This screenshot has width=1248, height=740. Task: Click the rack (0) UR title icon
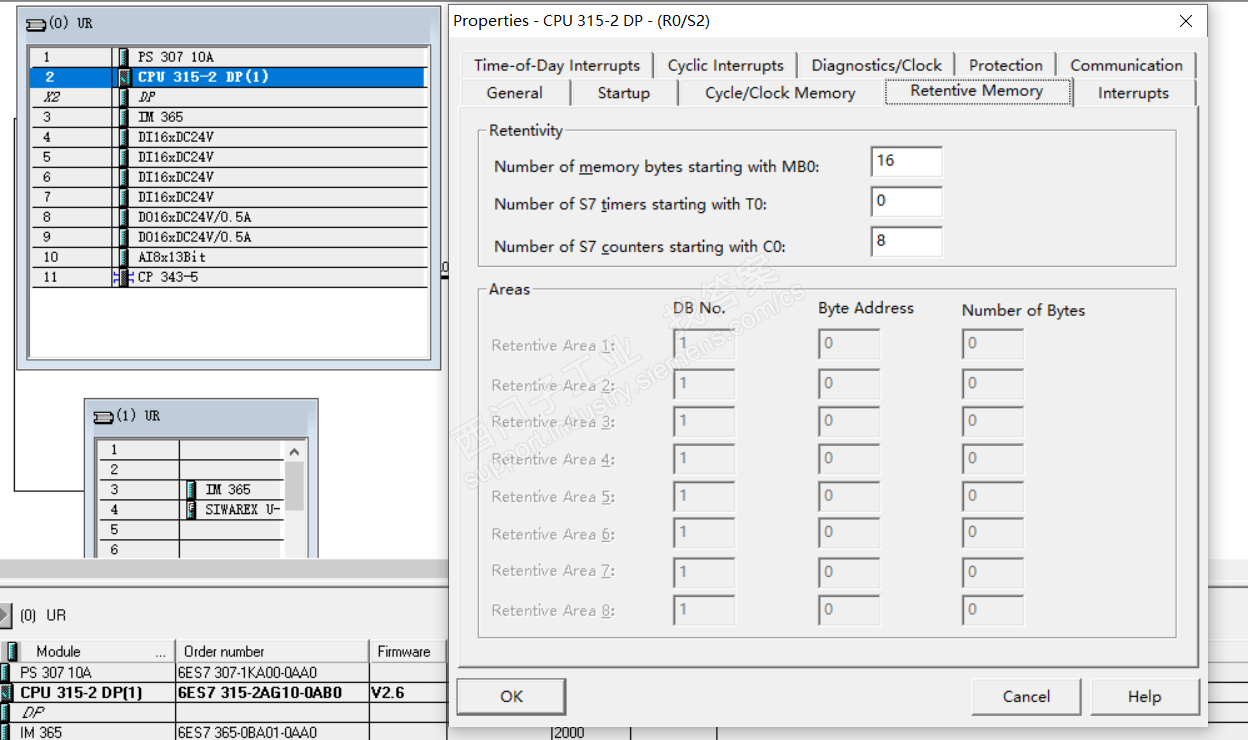[36, 23]
